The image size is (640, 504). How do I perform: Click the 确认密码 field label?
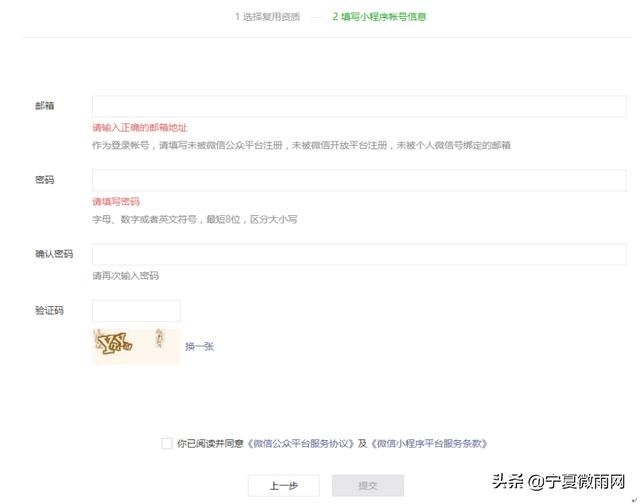click(54, 254)
